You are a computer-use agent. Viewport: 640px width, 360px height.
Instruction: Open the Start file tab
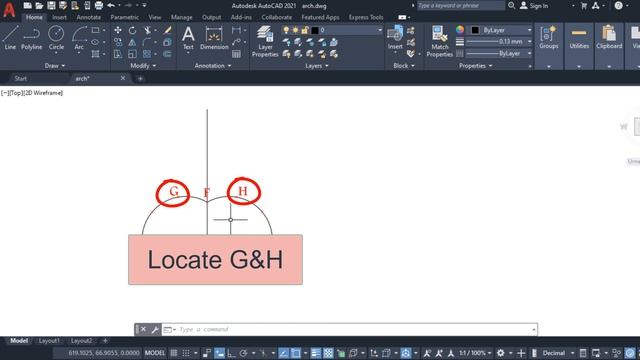point(20,78)
